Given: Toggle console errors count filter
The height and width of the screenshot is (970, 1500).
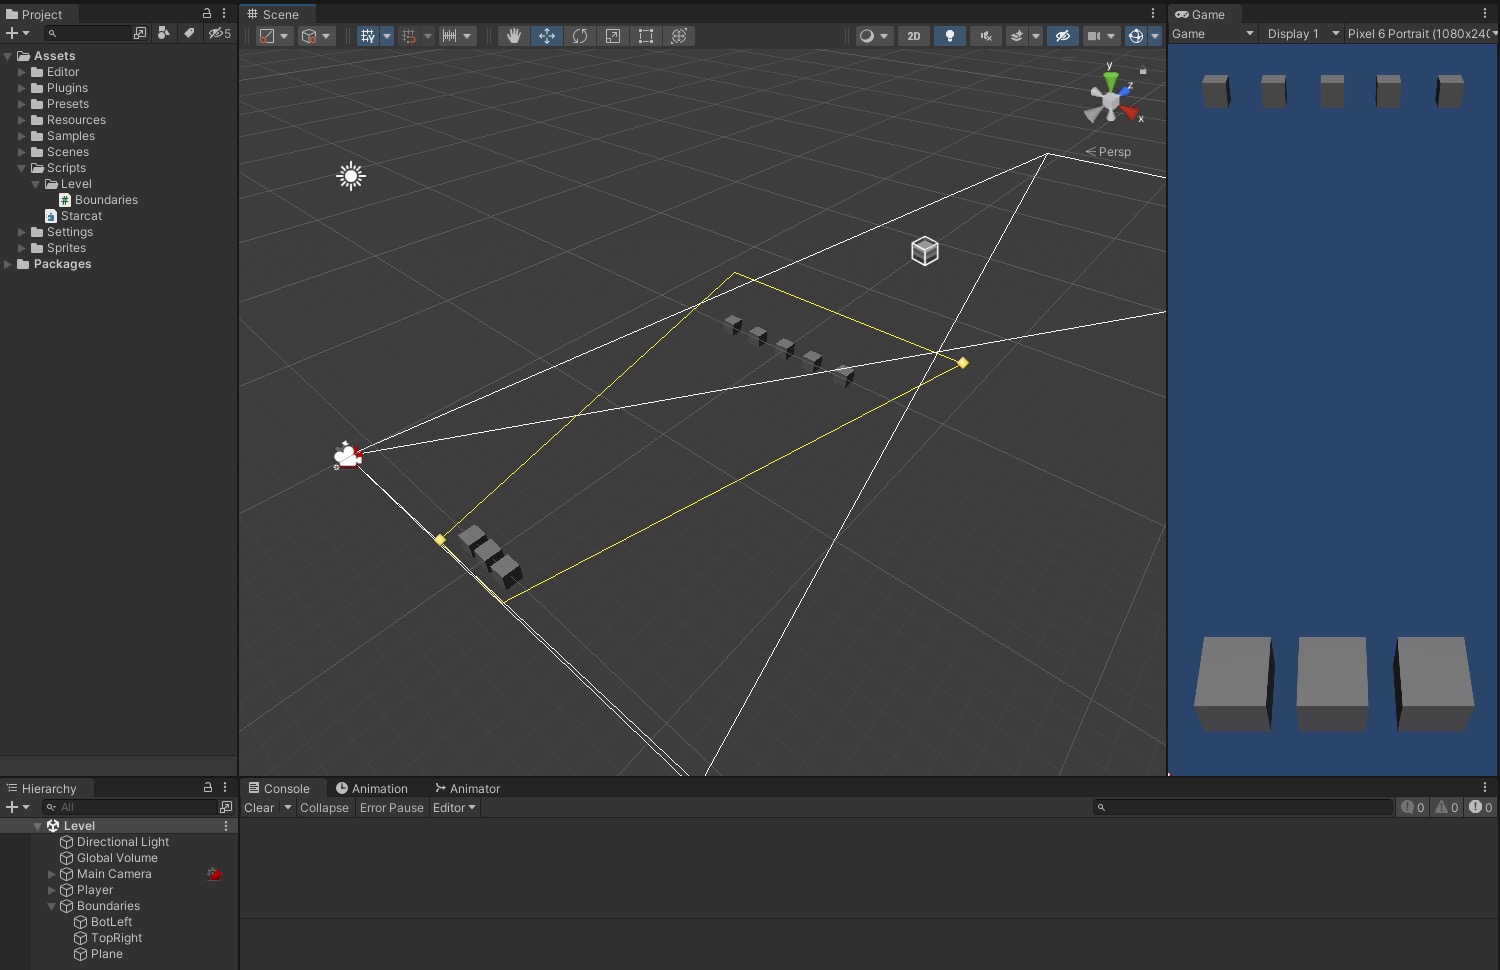Looking at the screenshot, I should [1481, 807].
